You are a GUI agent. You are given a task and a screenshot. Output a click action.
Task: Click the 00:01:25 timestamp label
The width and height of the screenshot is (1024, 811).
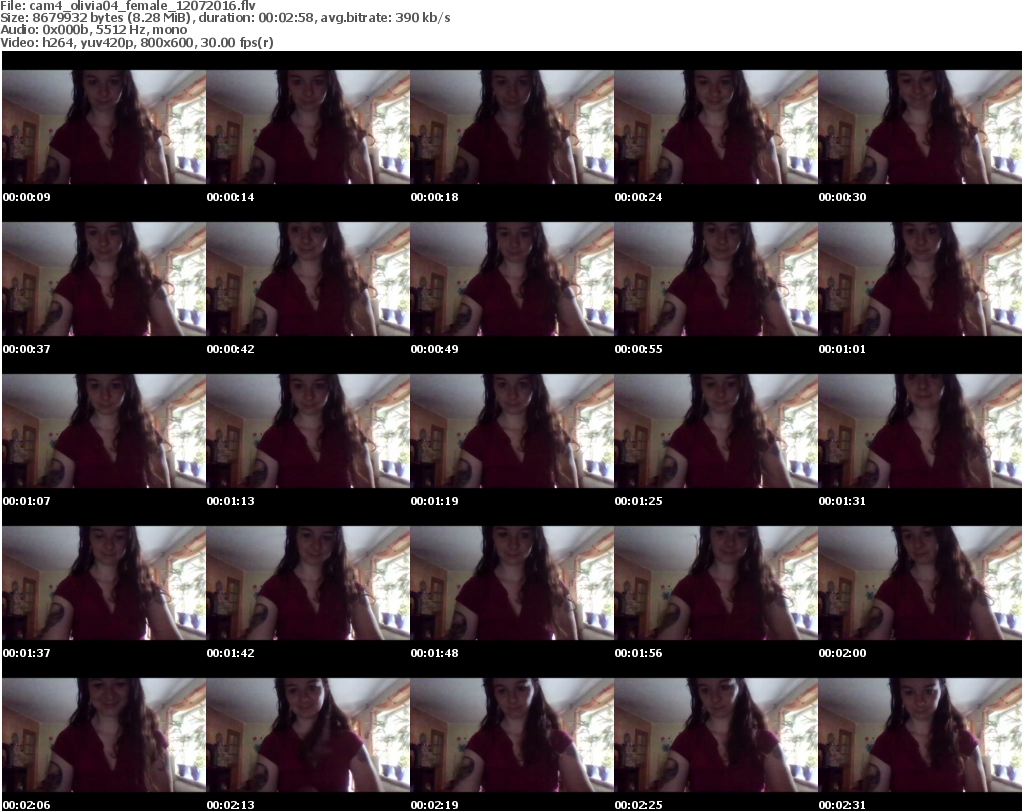point(638,501)
